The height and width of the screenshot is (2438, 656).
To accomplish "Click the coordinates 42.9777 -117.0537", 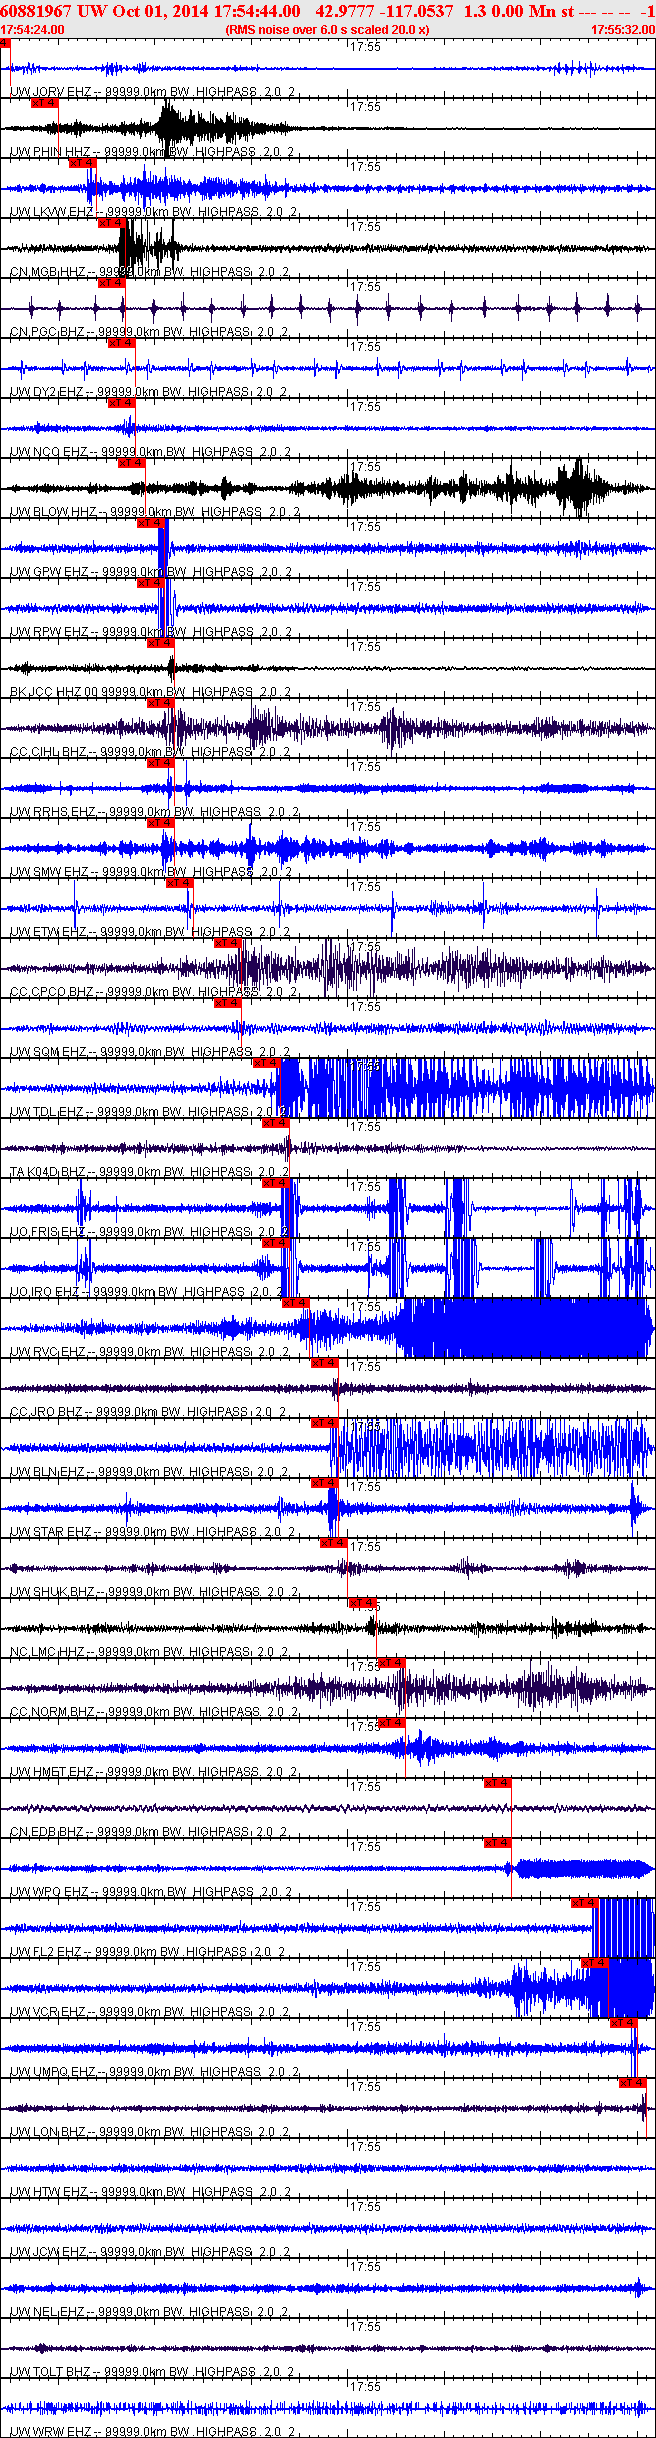I will coord(384,11).
